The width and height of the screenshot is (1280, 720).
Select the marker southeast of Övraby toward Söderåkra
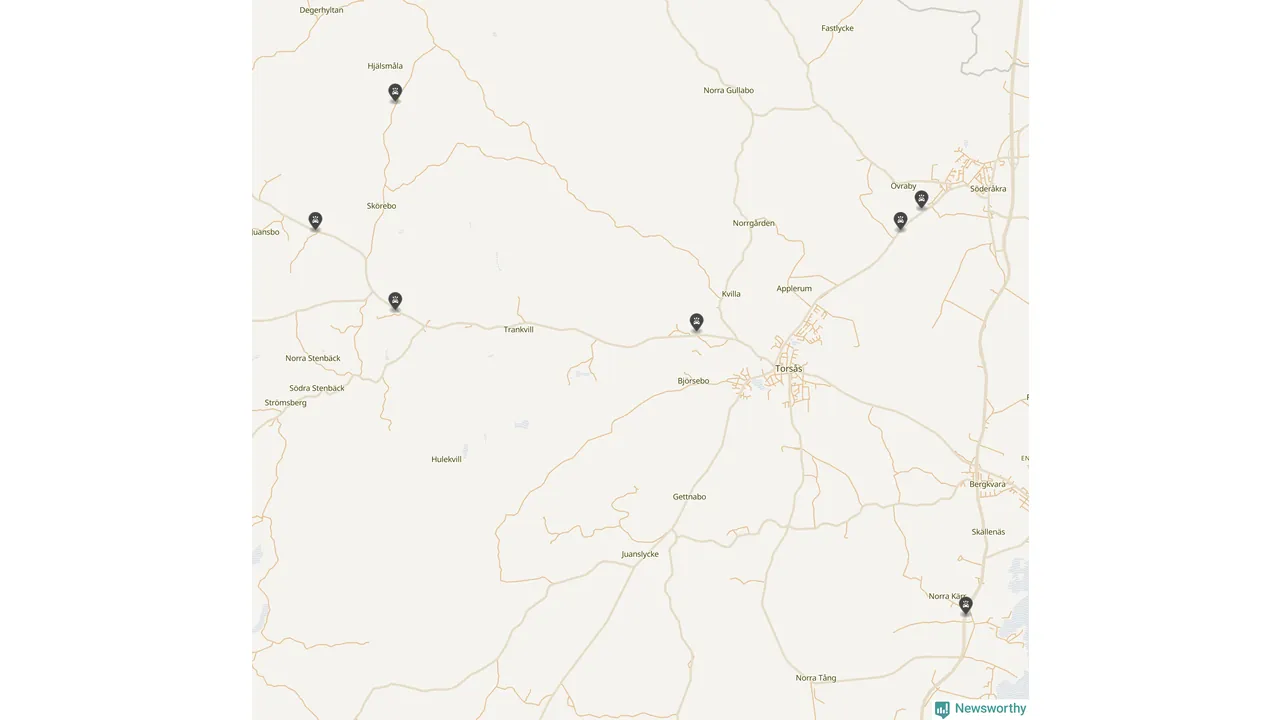[921, 199]
